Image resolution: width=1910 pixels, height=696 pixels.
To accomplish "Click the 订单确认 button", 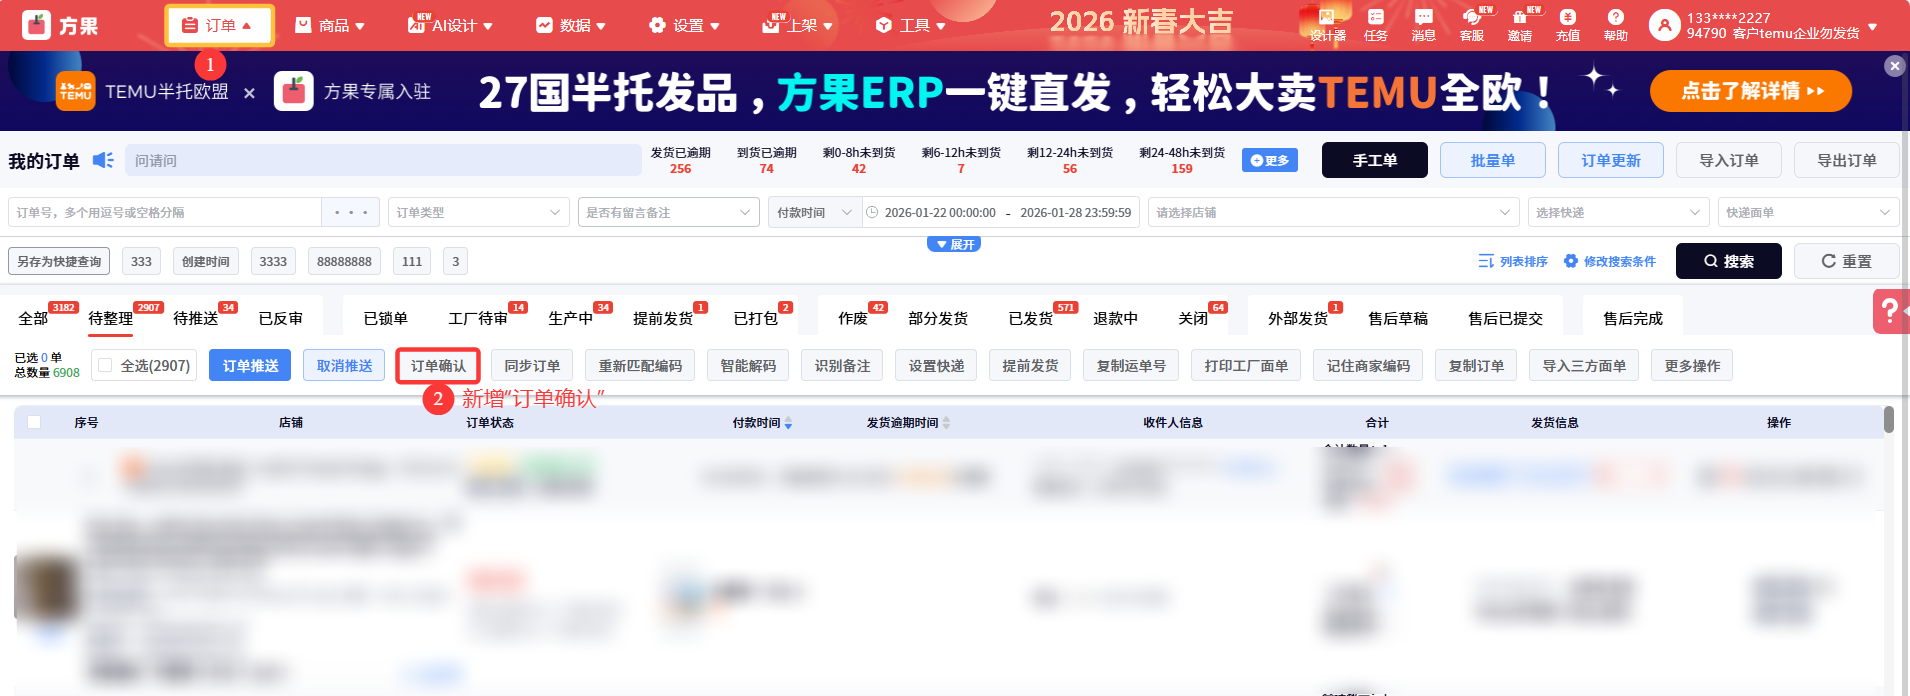I will point(438,366).
